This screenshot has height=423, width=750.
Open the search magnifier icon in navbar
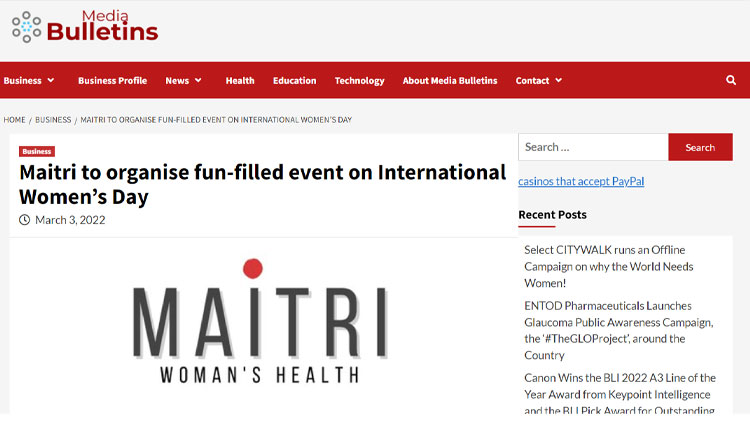(730, 80)
